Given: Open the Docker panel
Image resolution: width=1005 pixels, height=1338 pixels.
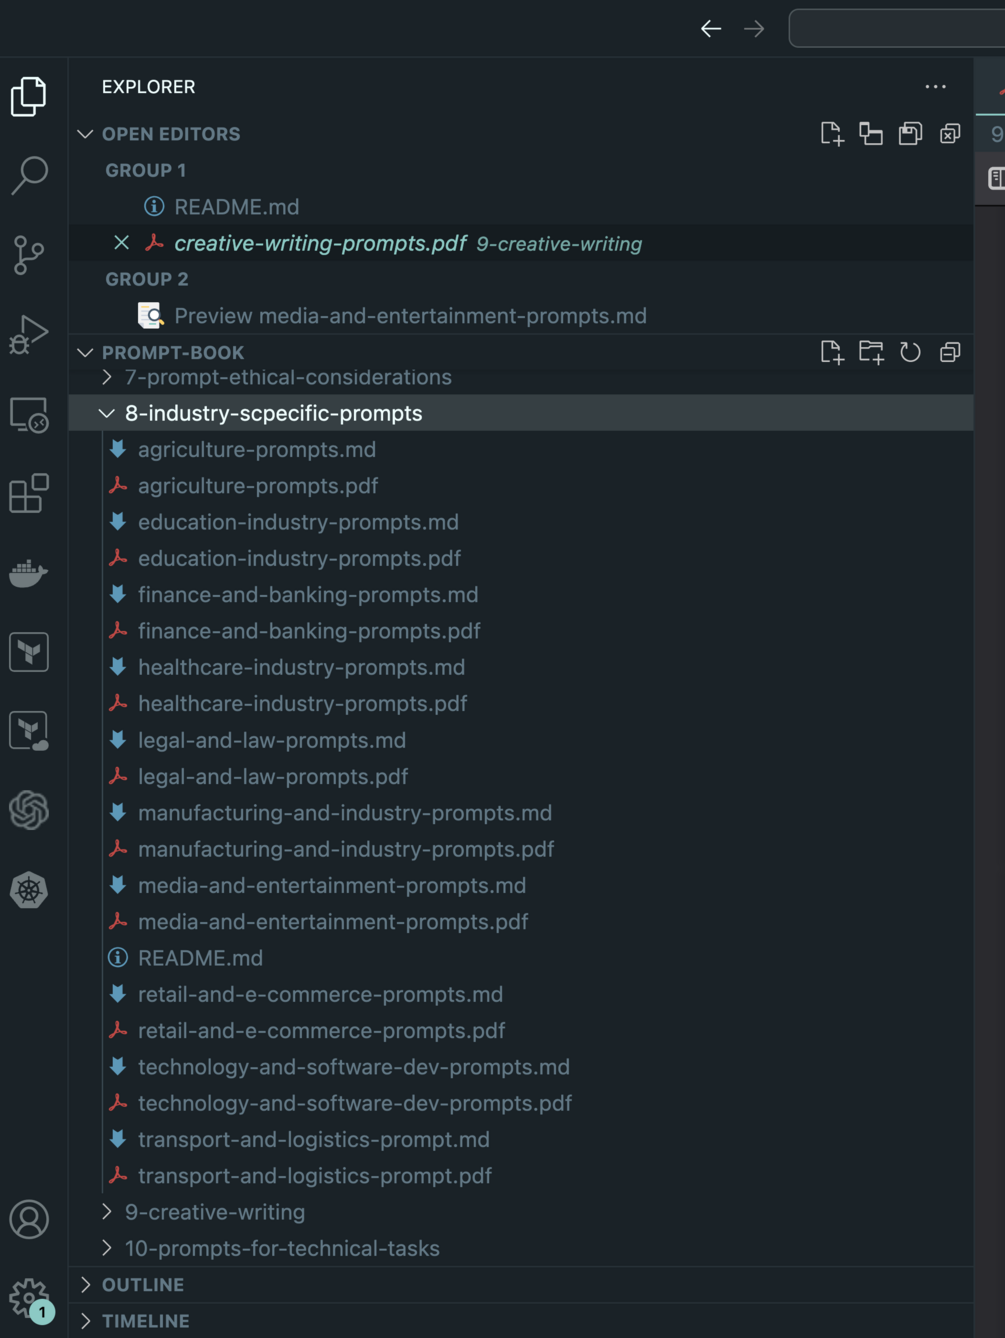Looking at the screenshot, I should pos(29,573).
